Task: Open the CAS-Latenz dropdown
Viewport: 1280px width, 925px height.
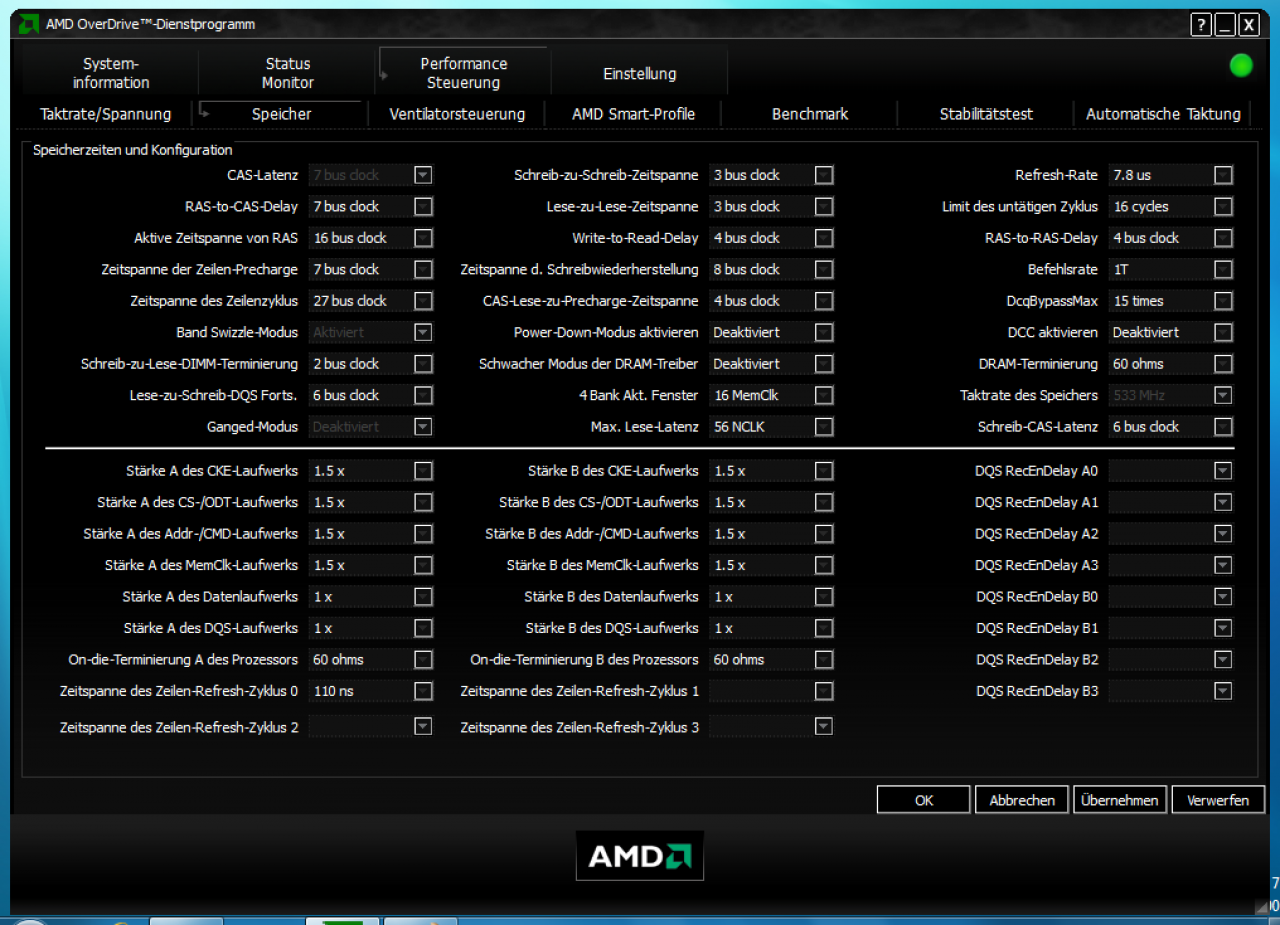Action: coord(423,175)
